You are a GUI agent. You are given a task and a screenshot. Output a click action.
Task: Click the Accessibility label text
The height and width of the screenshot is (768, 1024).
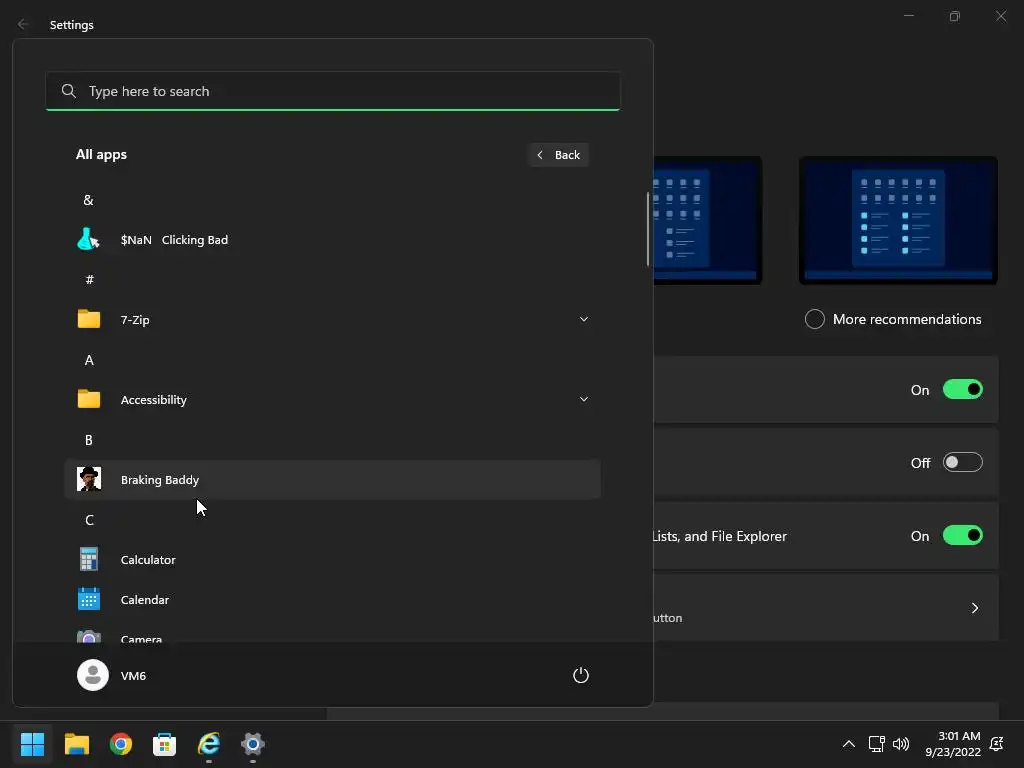click(x=153, y=400)
